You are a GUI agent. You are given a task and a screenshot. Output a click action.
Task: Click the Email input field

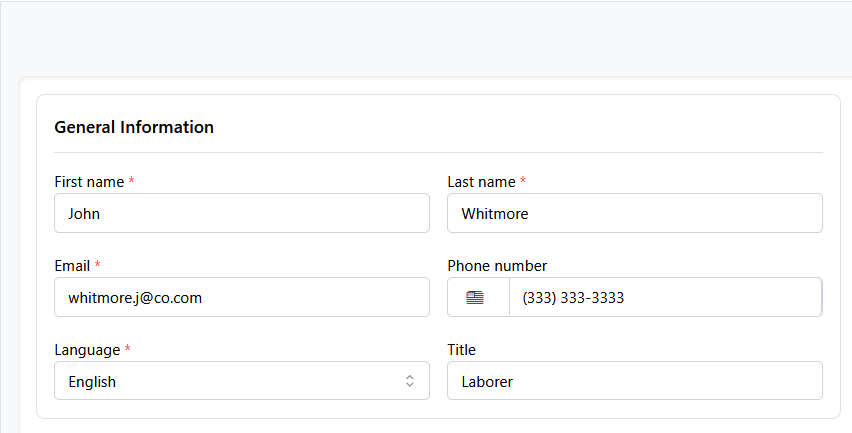[x=241, y=297]
